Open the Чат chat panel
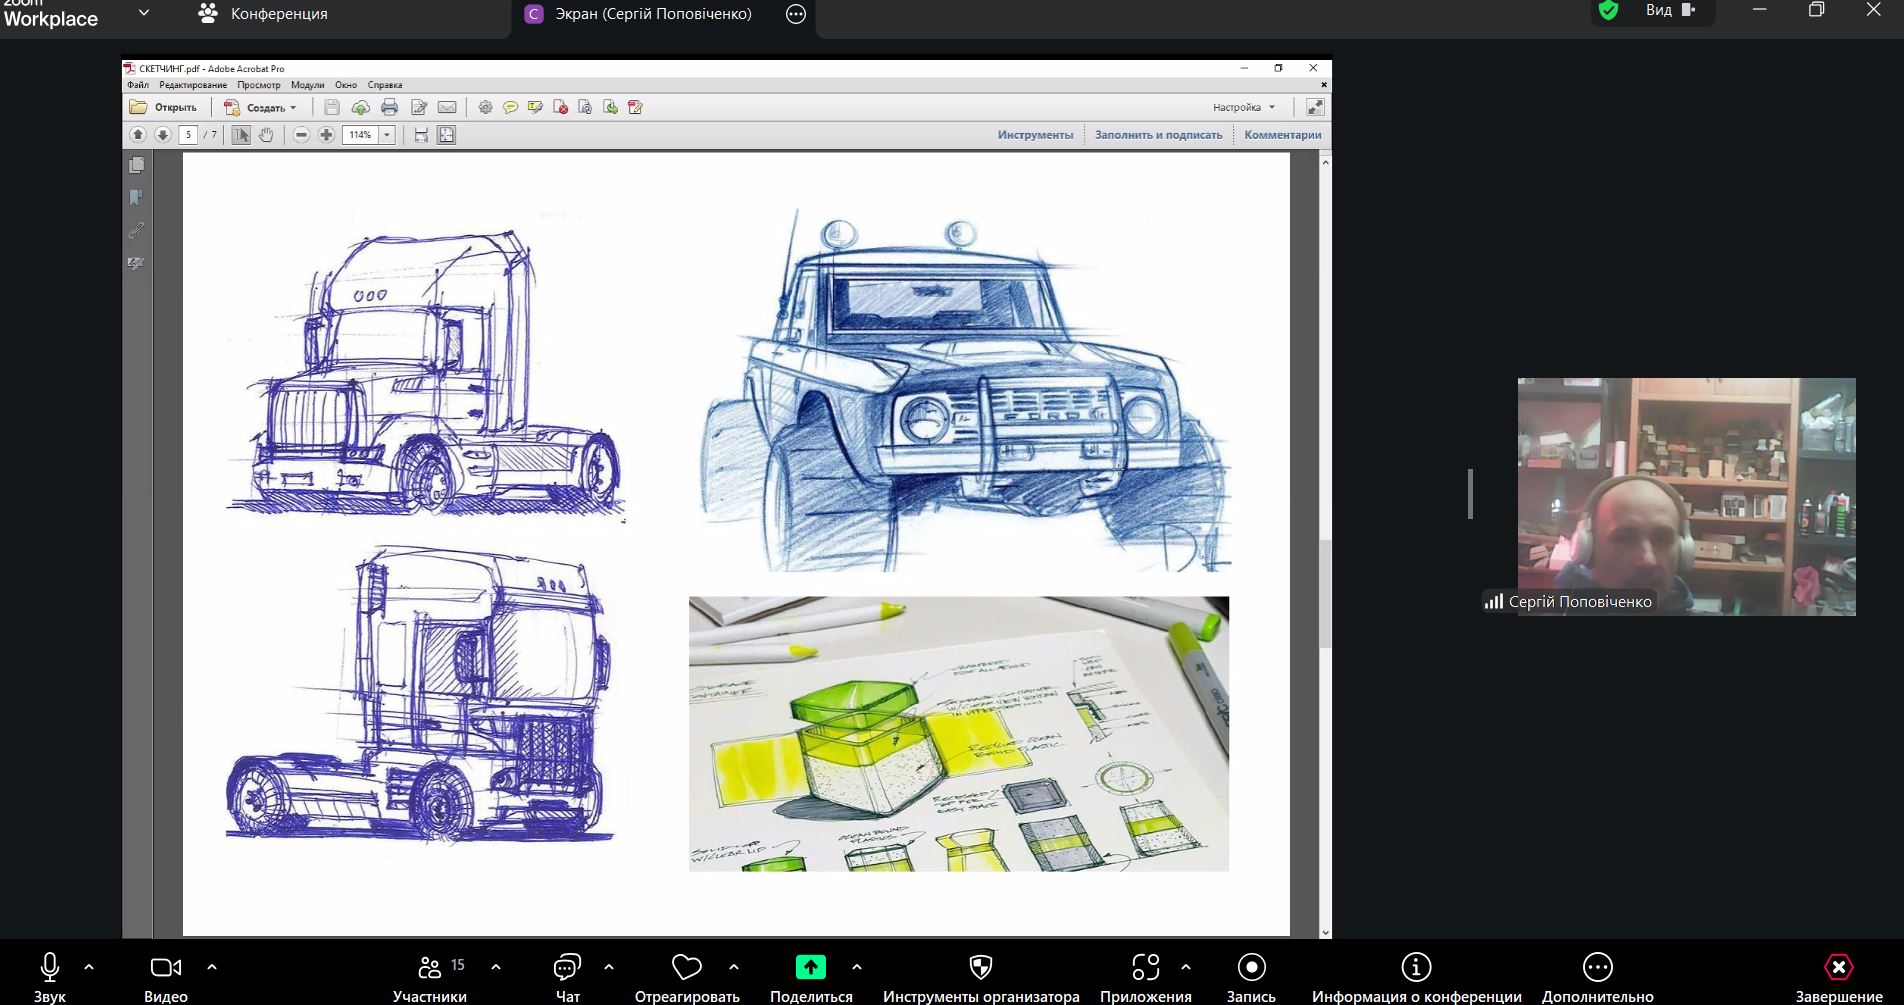Viewport: 1904px width, 1005px height. tap(567, 968)
